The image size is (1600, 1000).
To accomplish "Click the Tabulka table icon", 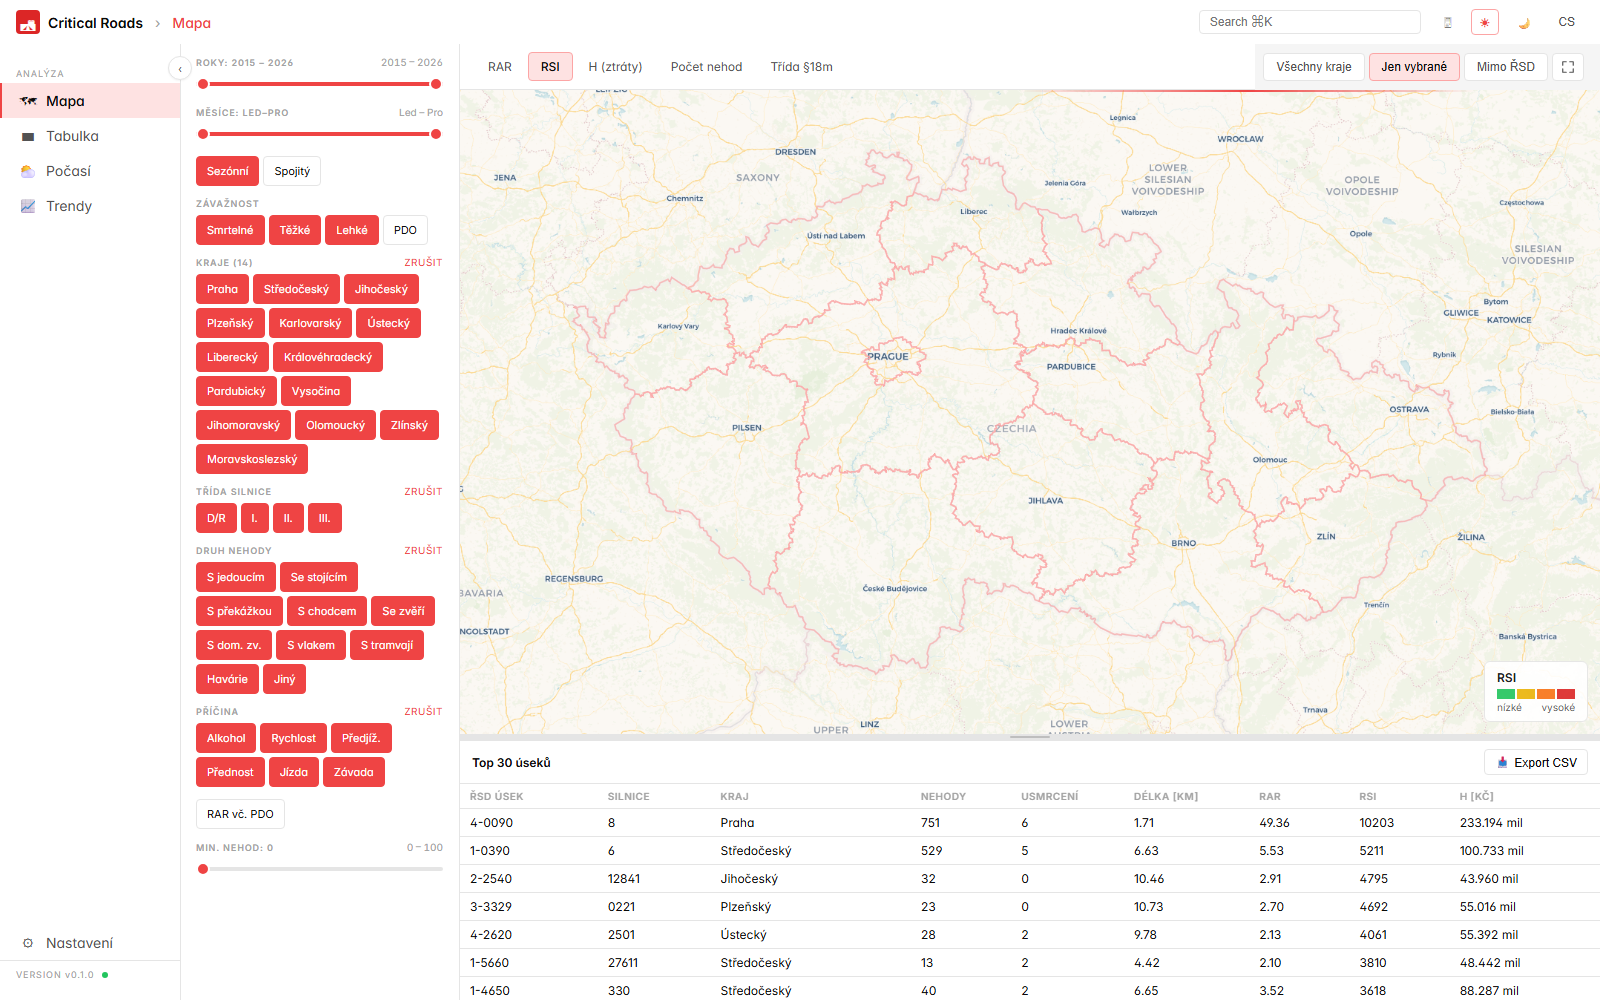I will (28, 136).
